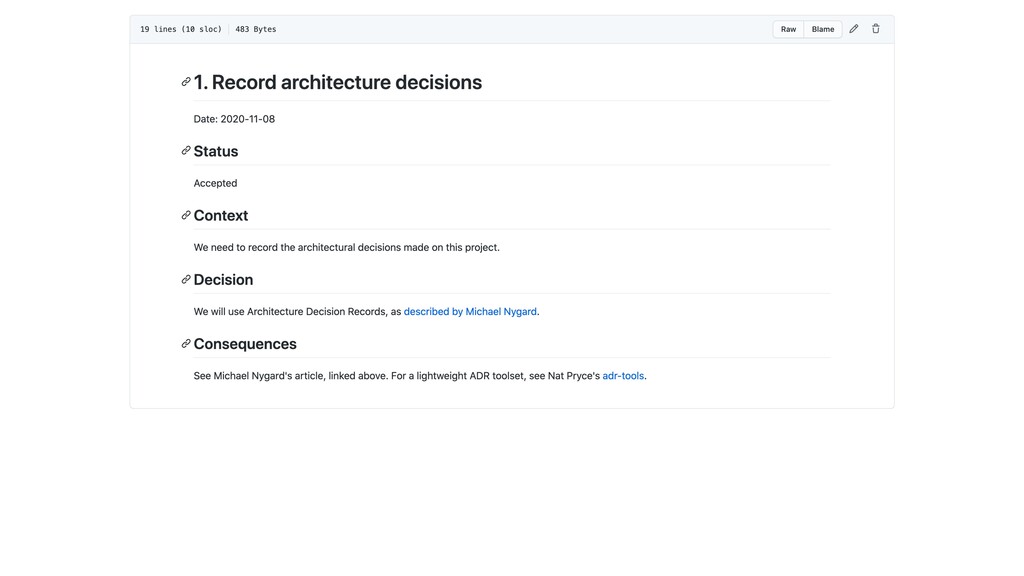Screen dimensions: 1024x576
Task: Click the "Accepted" status text
Action: pos(215,183)
